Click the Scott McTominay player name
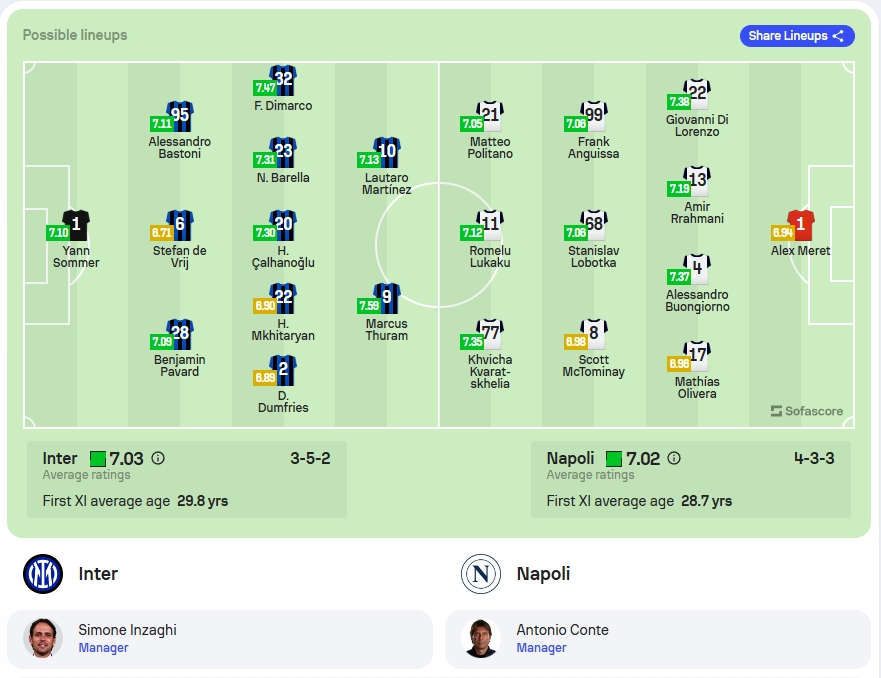The width and height of the screenshot is (881, 678). click(593, 366)
